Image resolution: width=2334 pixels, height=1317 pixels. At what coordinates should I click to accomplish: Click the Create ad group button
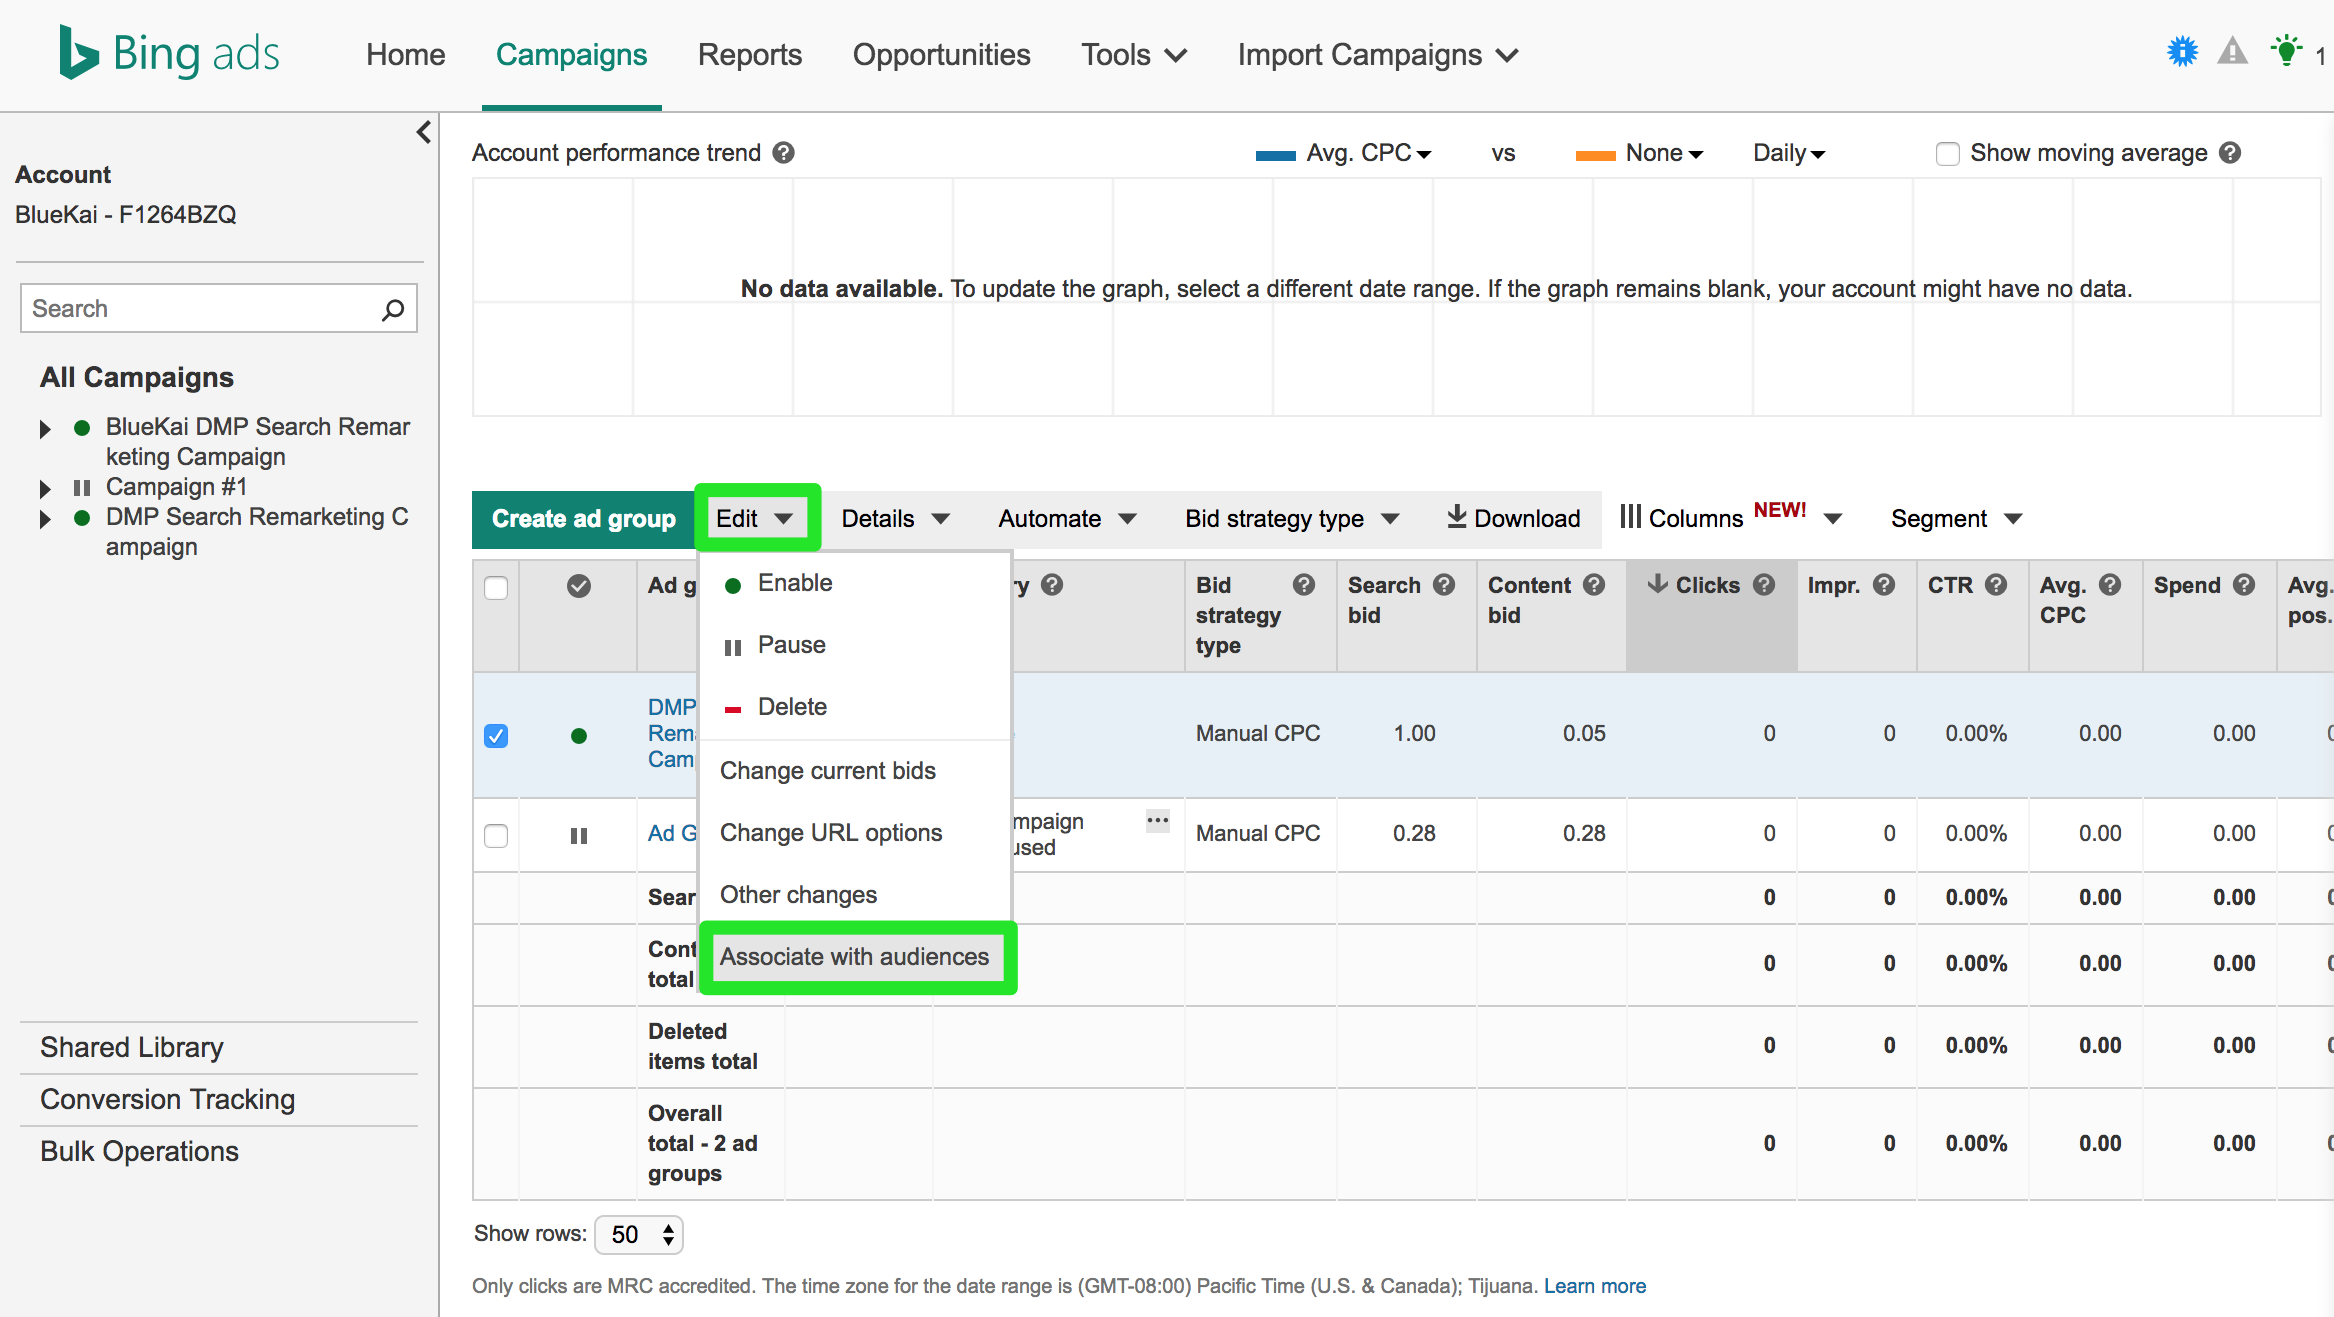(583, 519)
